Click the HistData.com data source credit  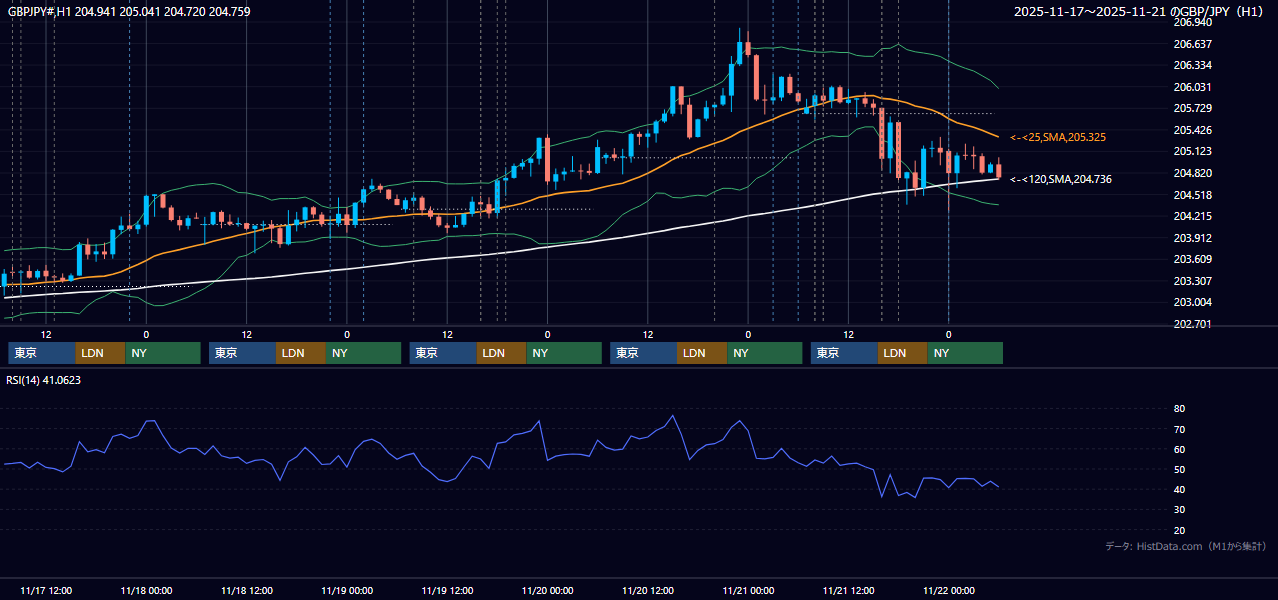click(x=1185, y=546)
